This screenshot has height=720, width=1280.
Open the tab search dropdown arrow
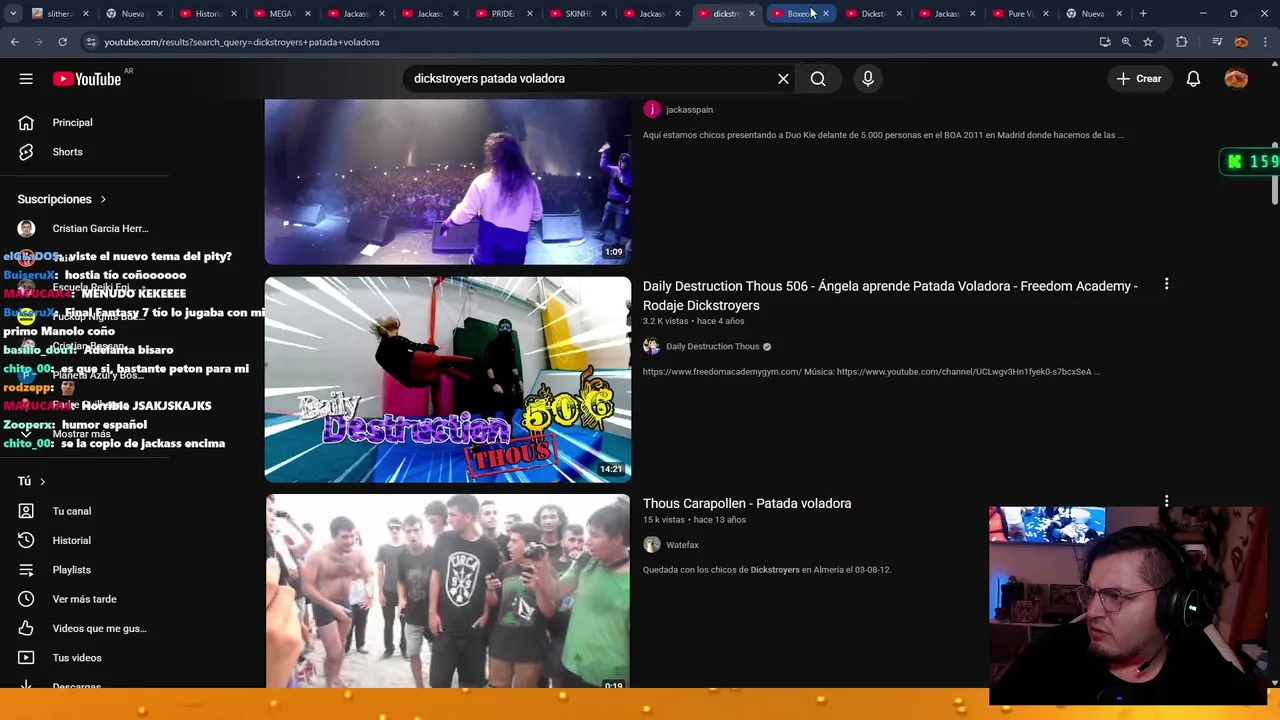tap(13, 13)
